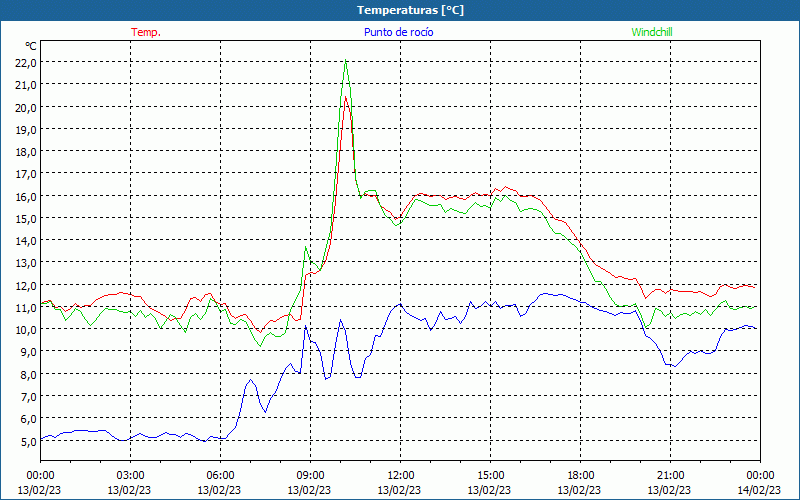Click the red Temp. peak above 20°C
Image resolution: width=800 pixels, height=500 pixels.
(345, 97)
